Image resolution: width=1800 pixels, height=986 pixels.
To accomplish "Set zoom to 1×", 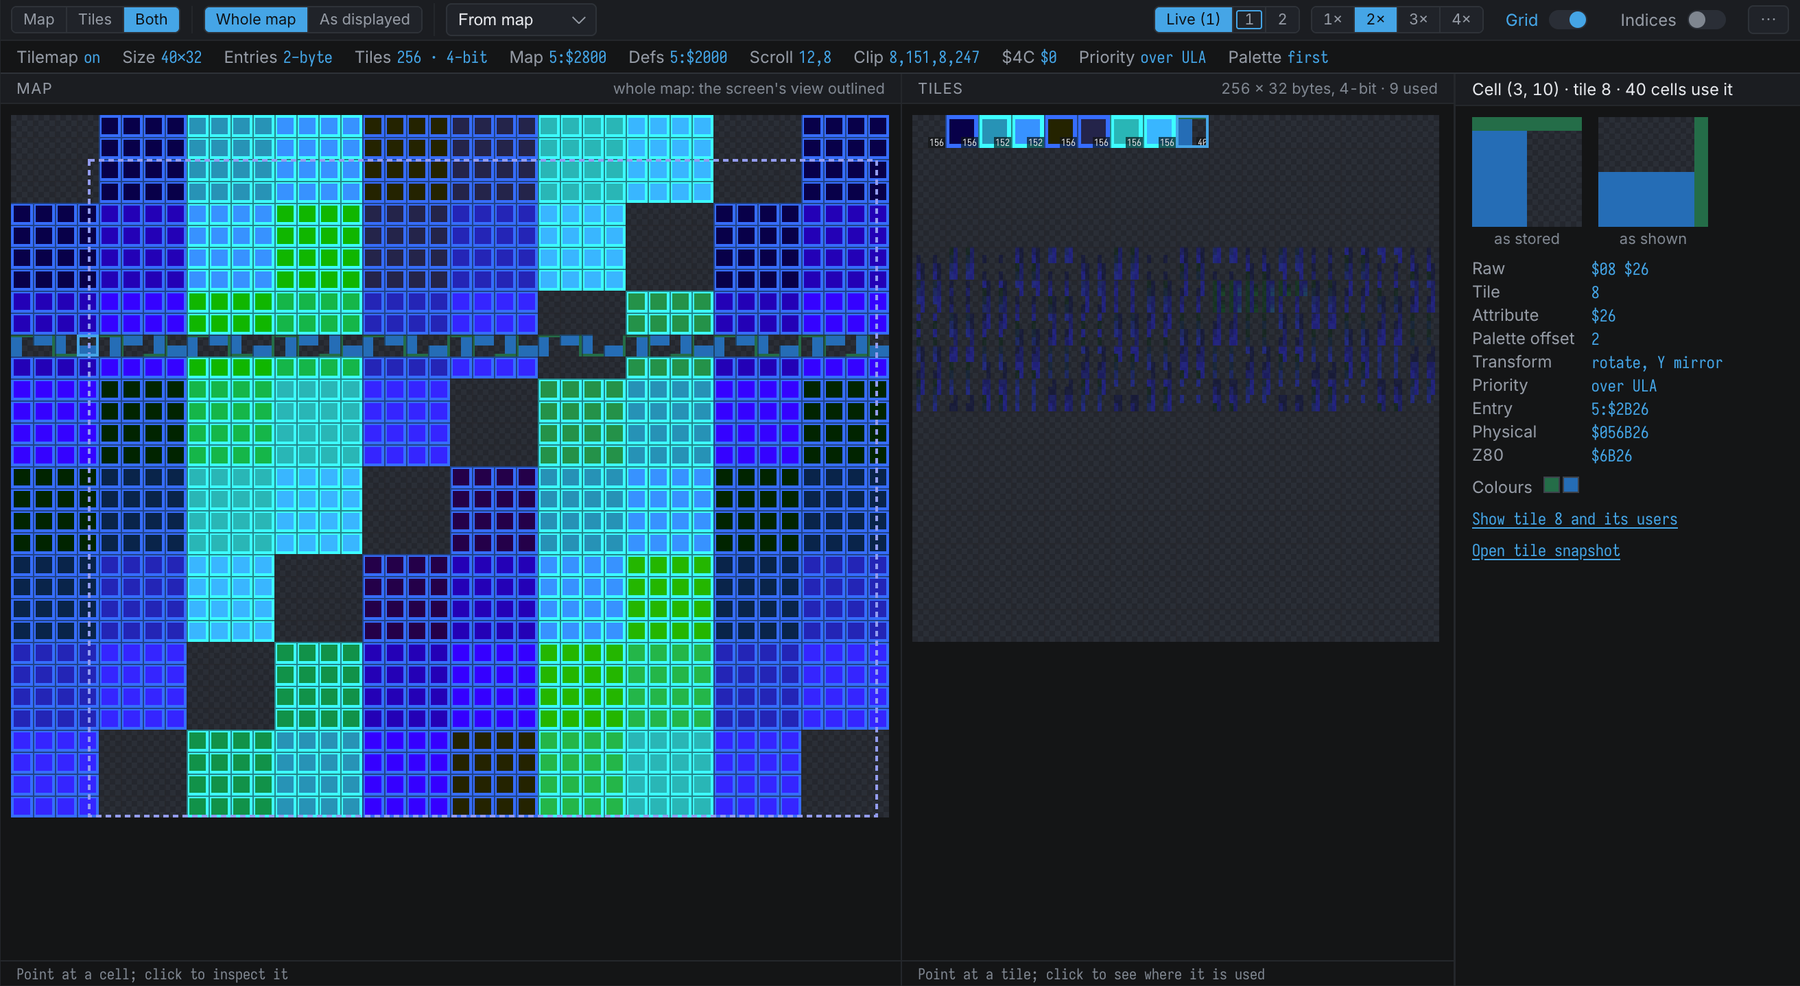I will 1333,19.
